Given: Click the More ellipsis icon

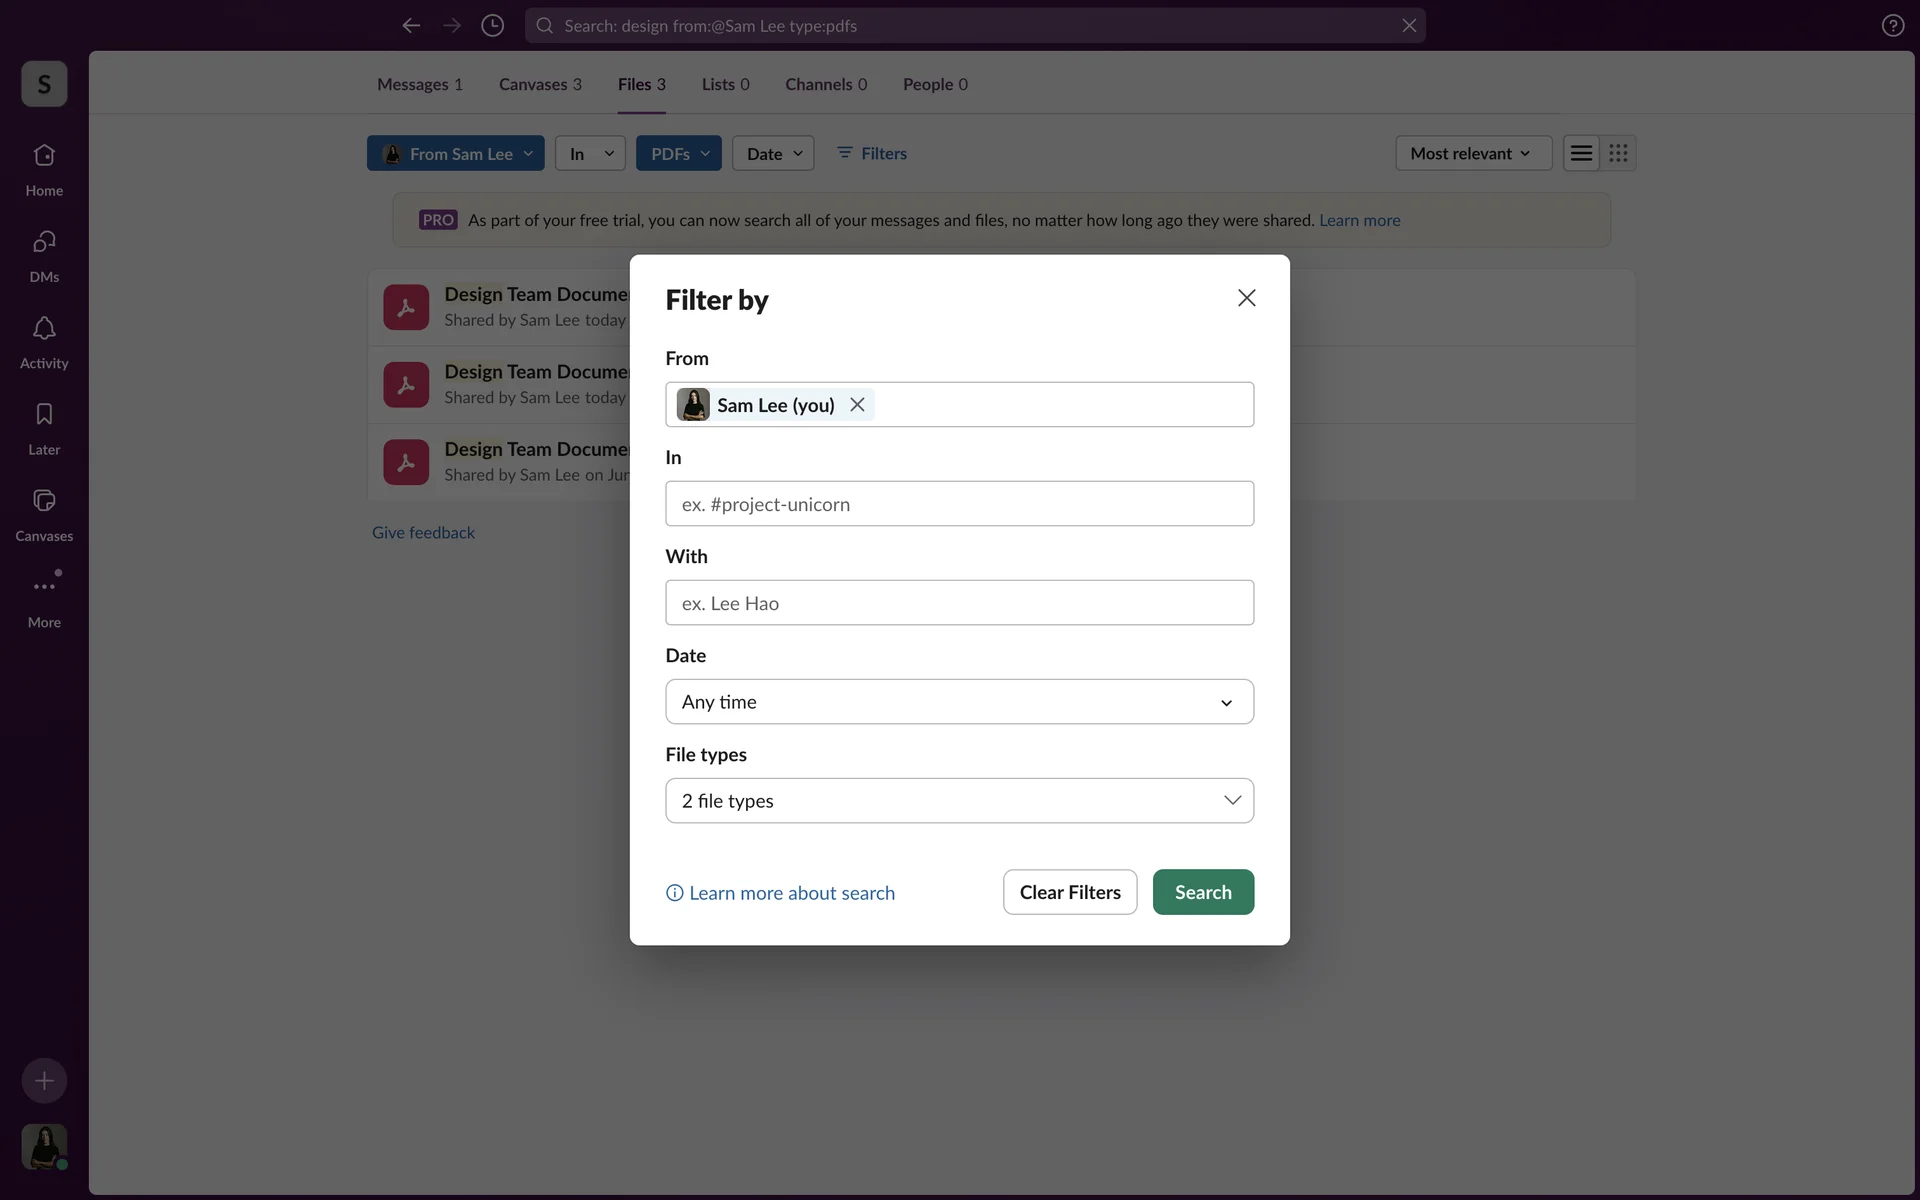Looking at the screenshot, I should tap(44, 587).
